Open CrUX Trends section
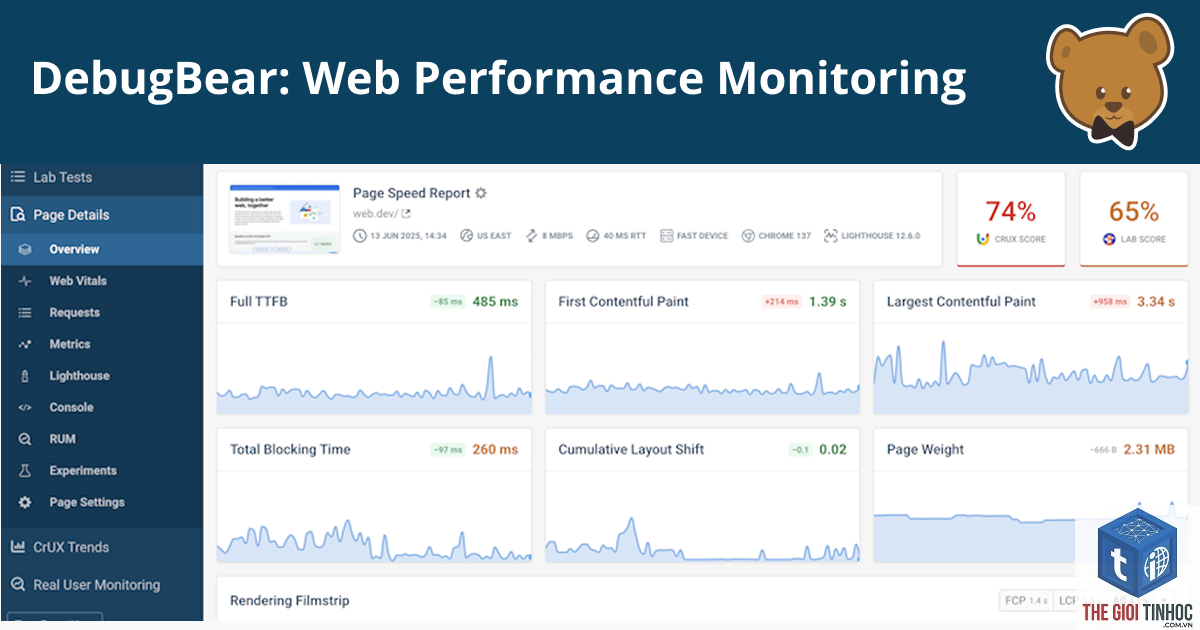The height and width of the screenshot is (630, 1200). 101,547
